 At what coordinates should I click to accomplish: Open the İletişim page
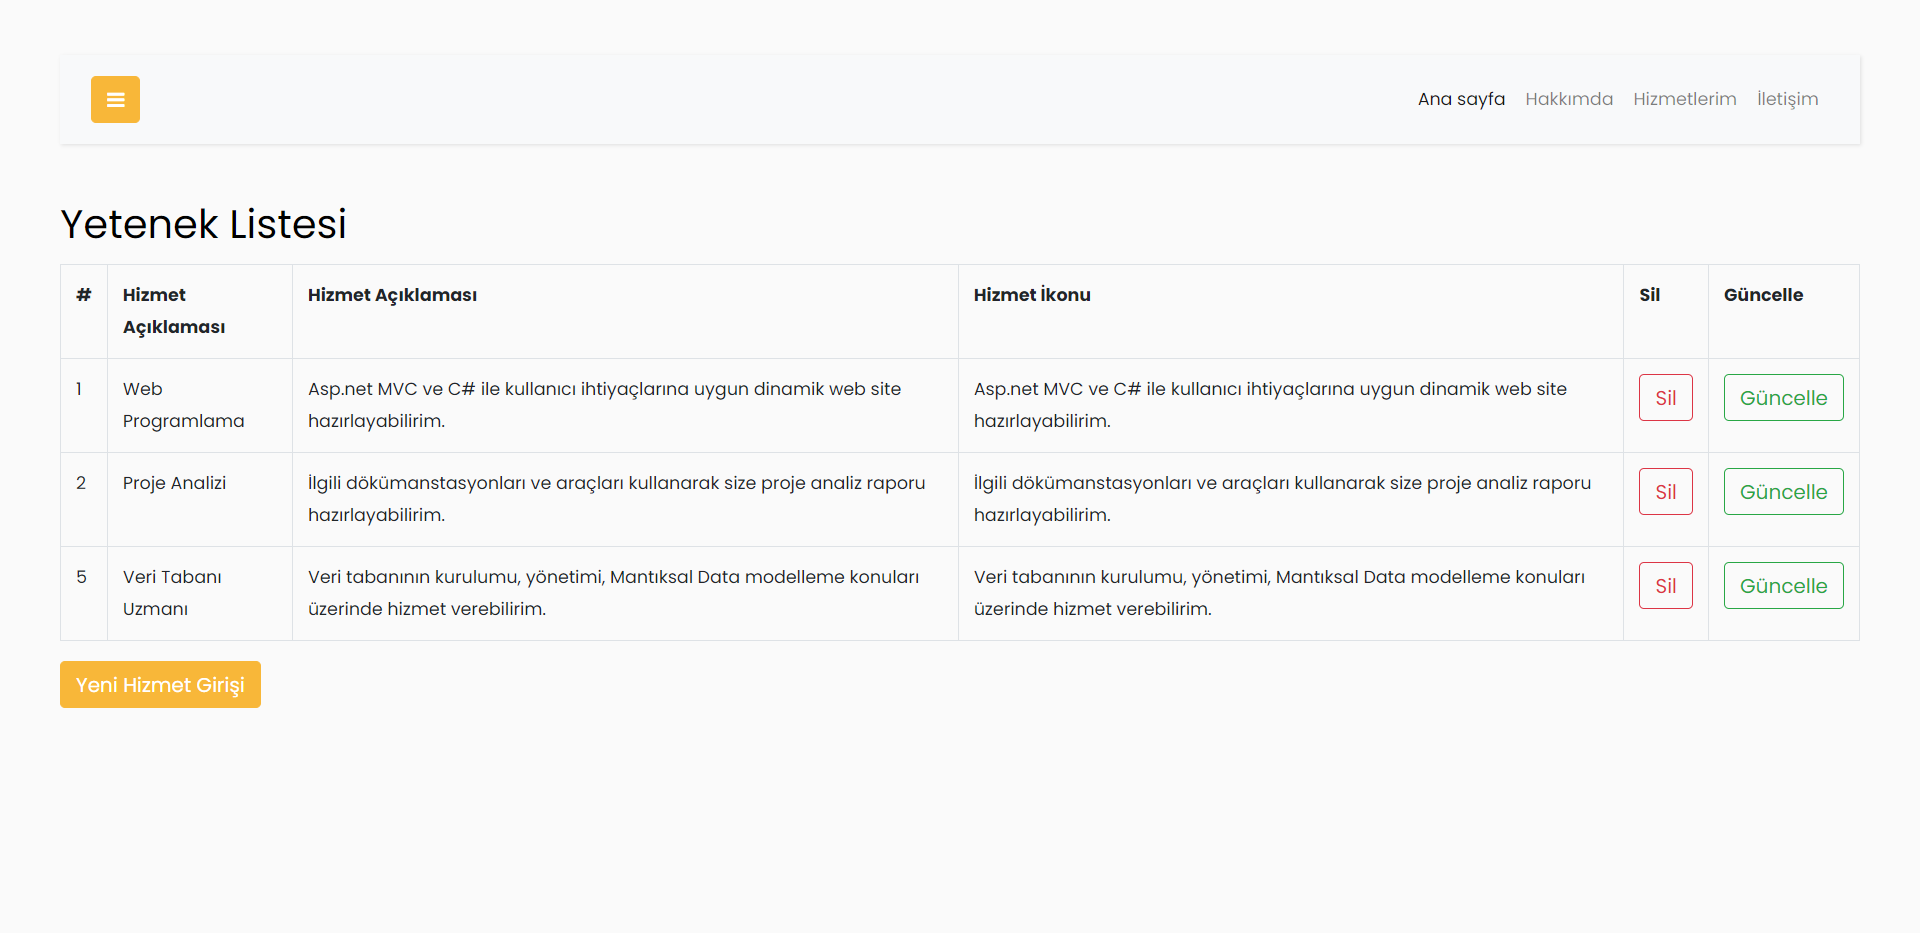(x=1788, y=99)
